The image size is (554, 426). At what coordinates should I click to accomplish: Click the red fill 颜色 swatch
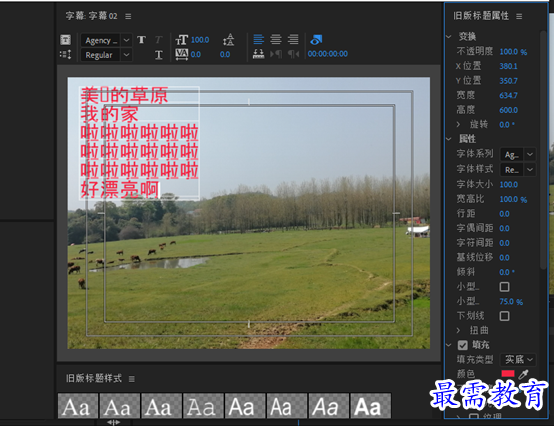pyautogui.click(x=508, y=374)
